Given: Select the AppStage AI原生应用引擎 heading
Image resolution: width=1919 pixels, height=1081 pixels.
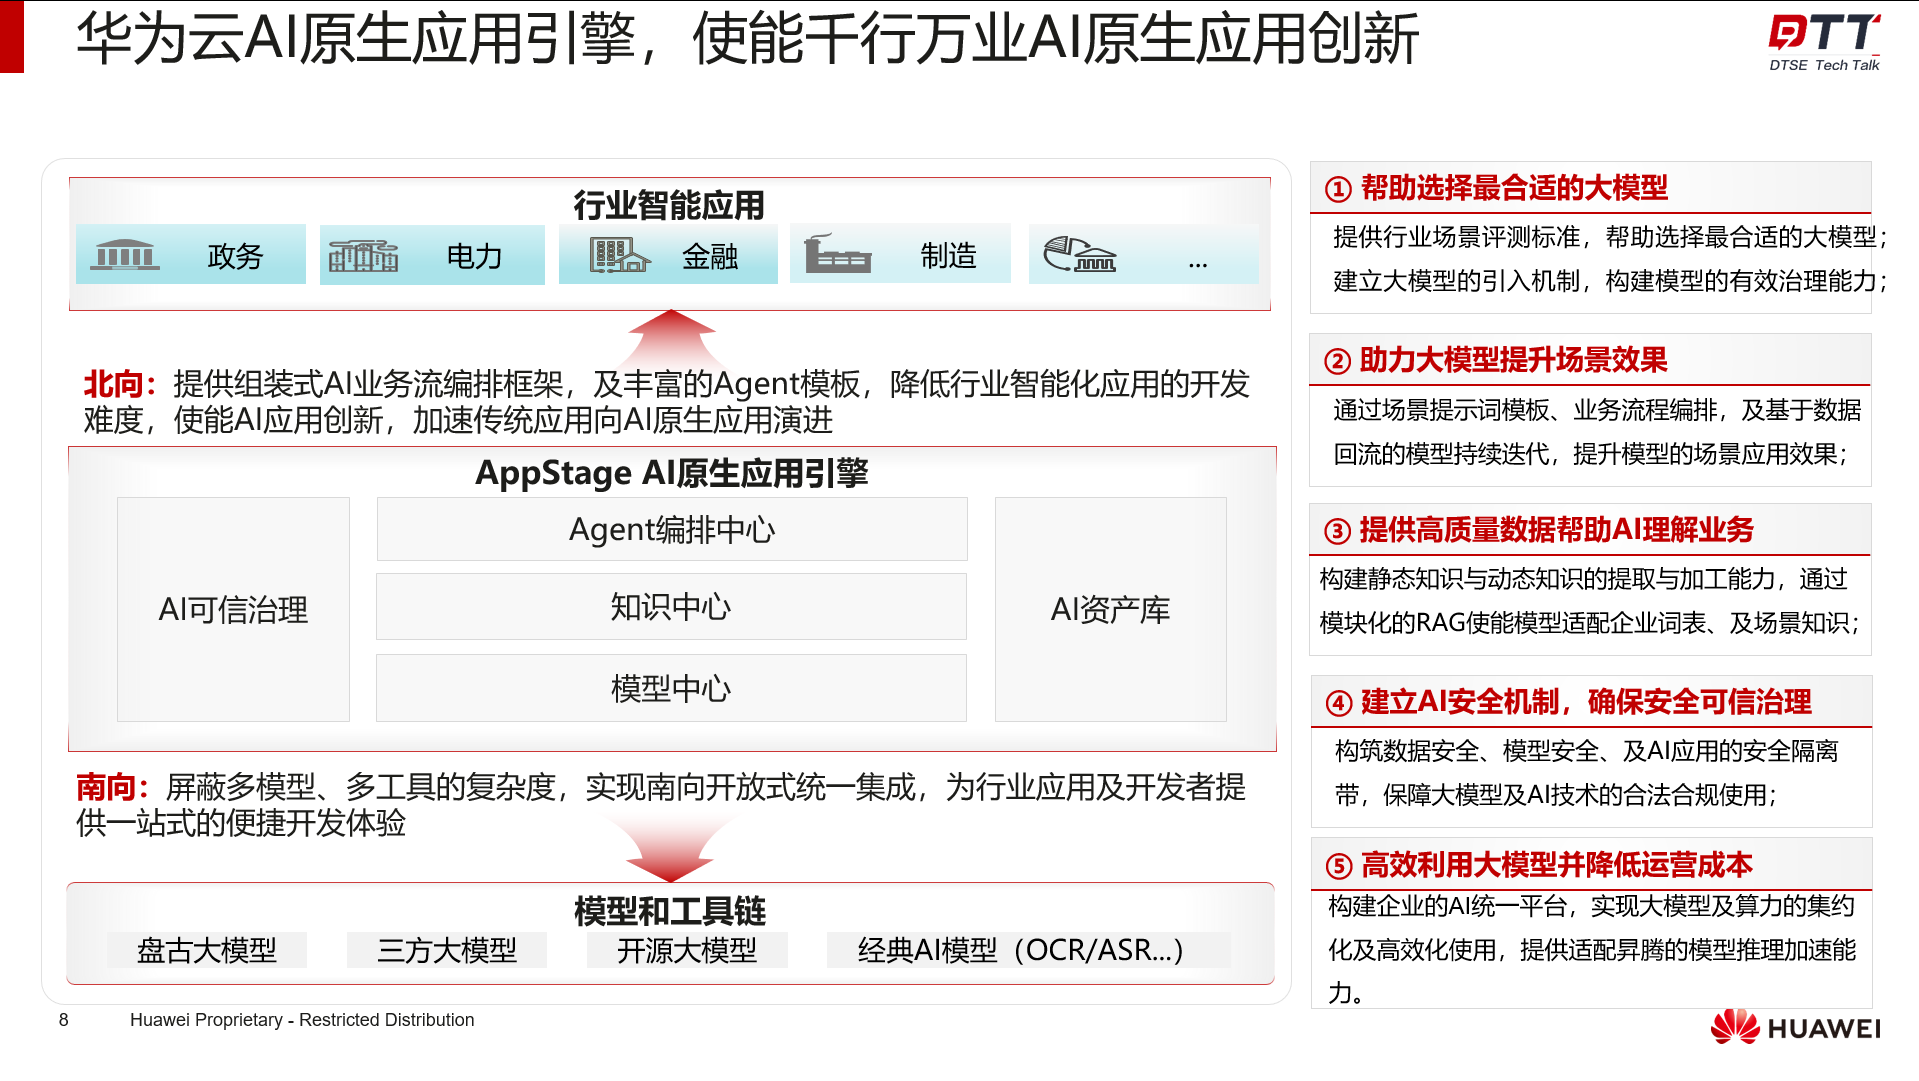Looking at the screenshot, I should pyautogui.click(x=672, y=473).
